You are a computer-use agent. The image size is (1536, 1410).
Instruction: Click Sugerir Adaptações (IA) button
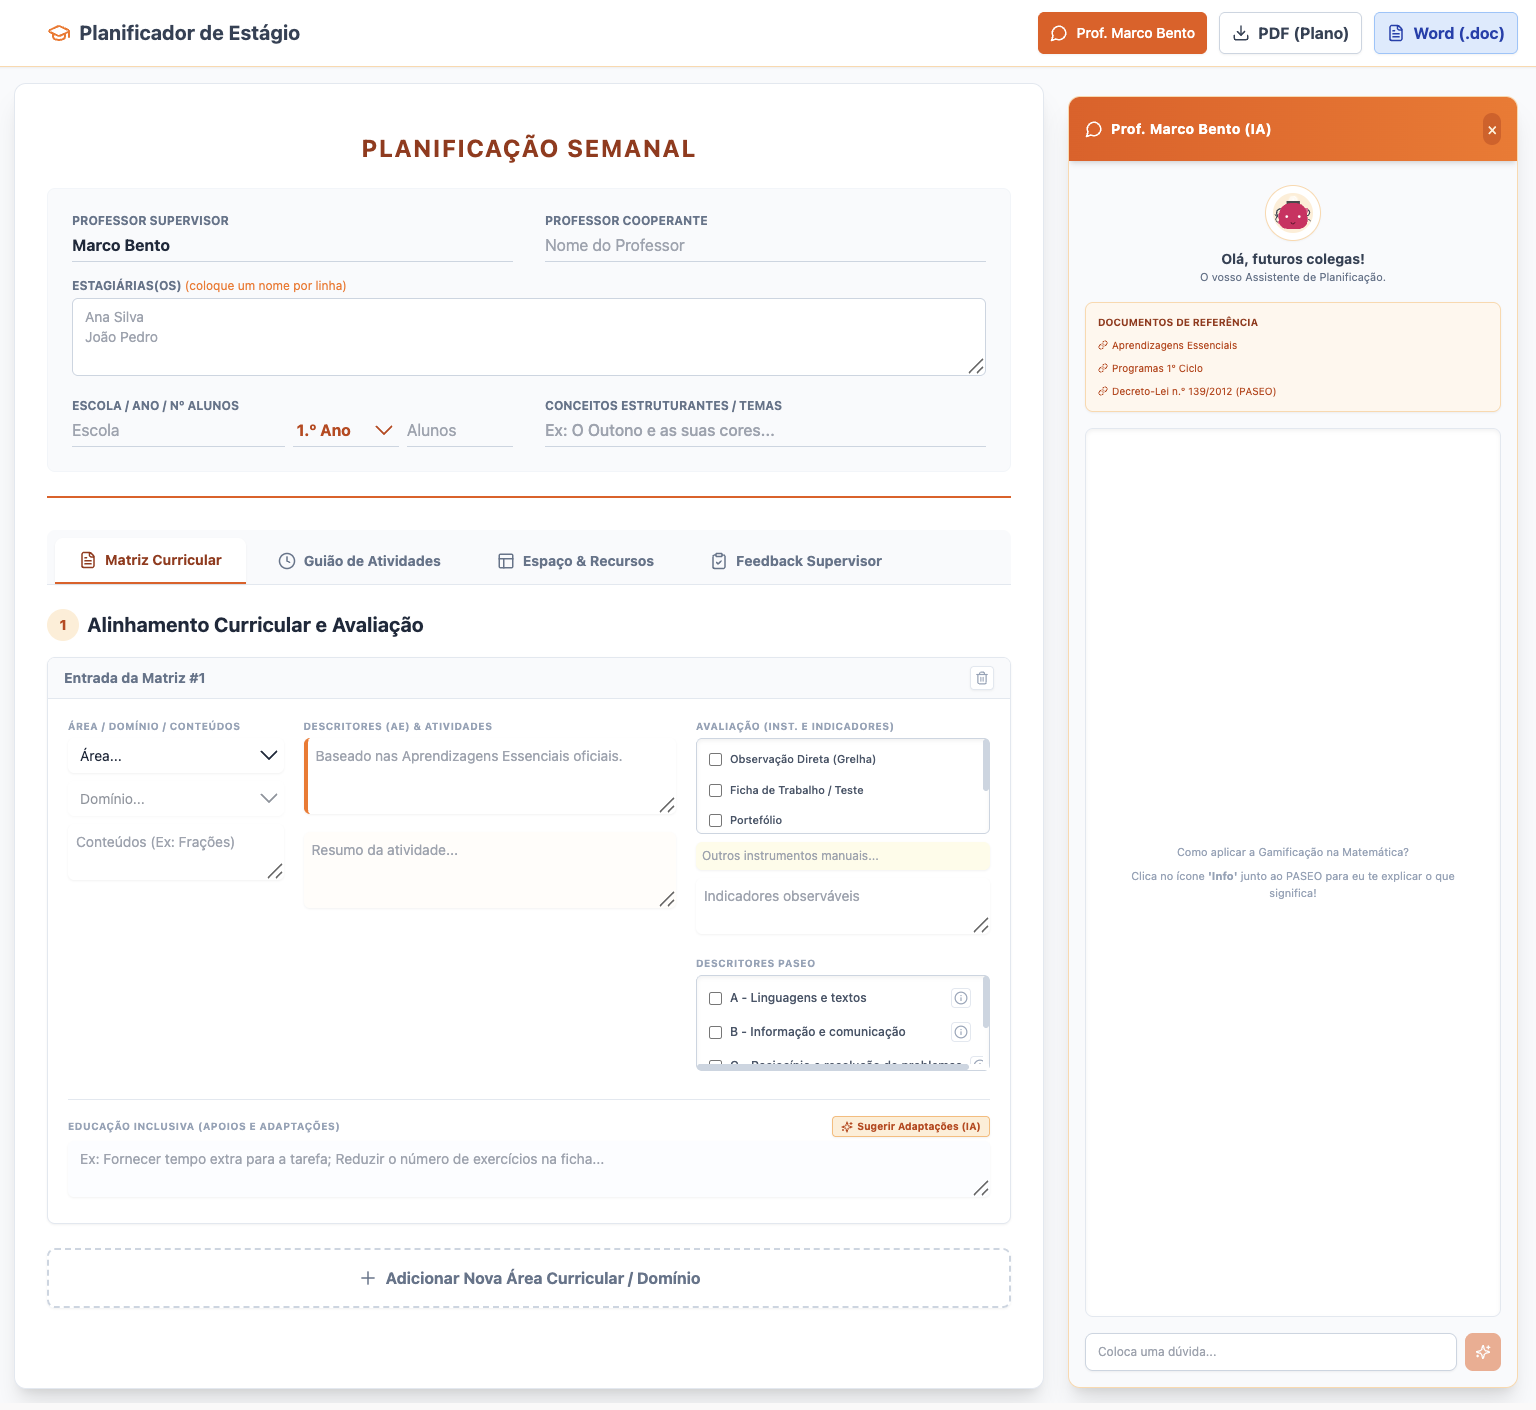point(911,1127)
